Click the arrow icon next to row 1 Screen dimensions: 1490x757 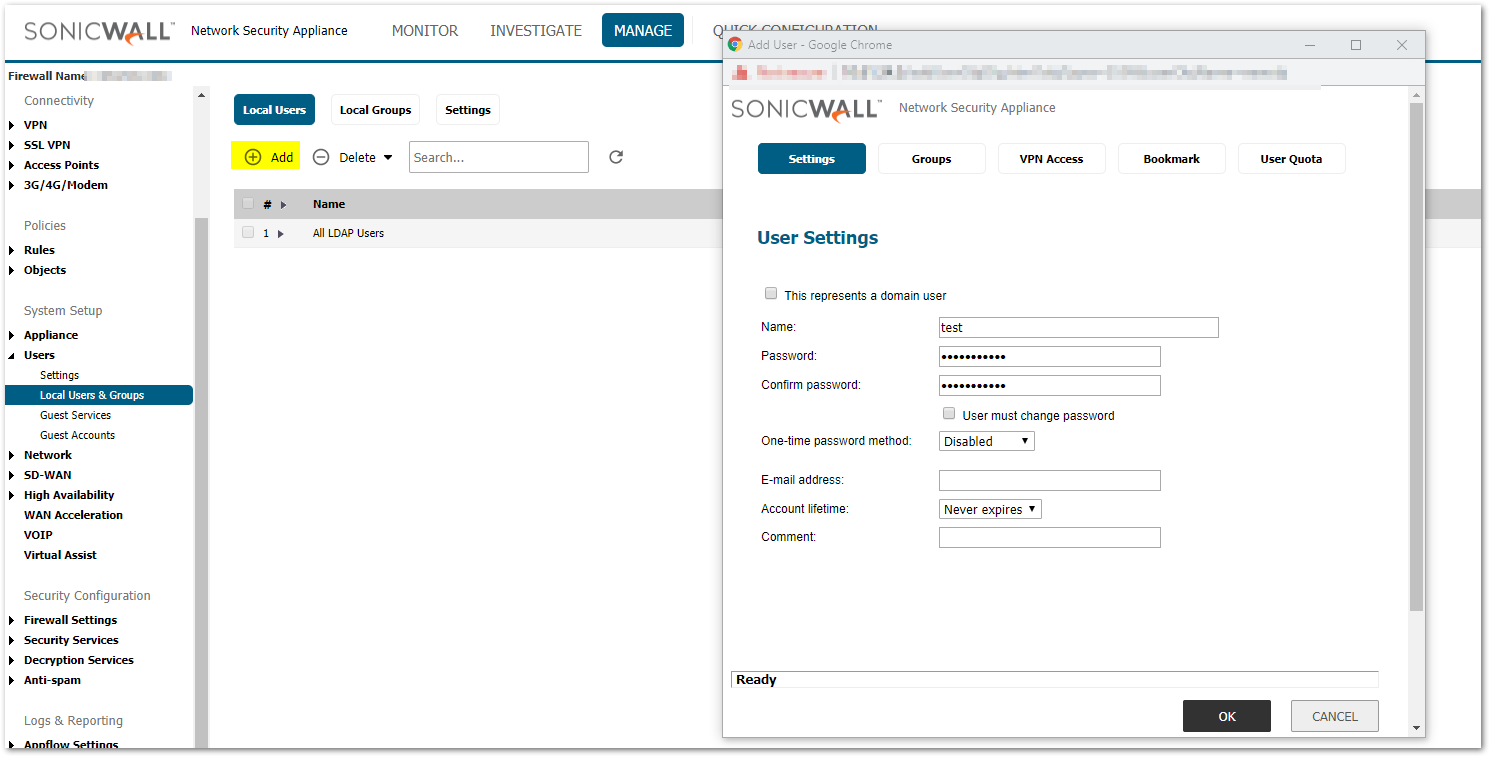281,234
